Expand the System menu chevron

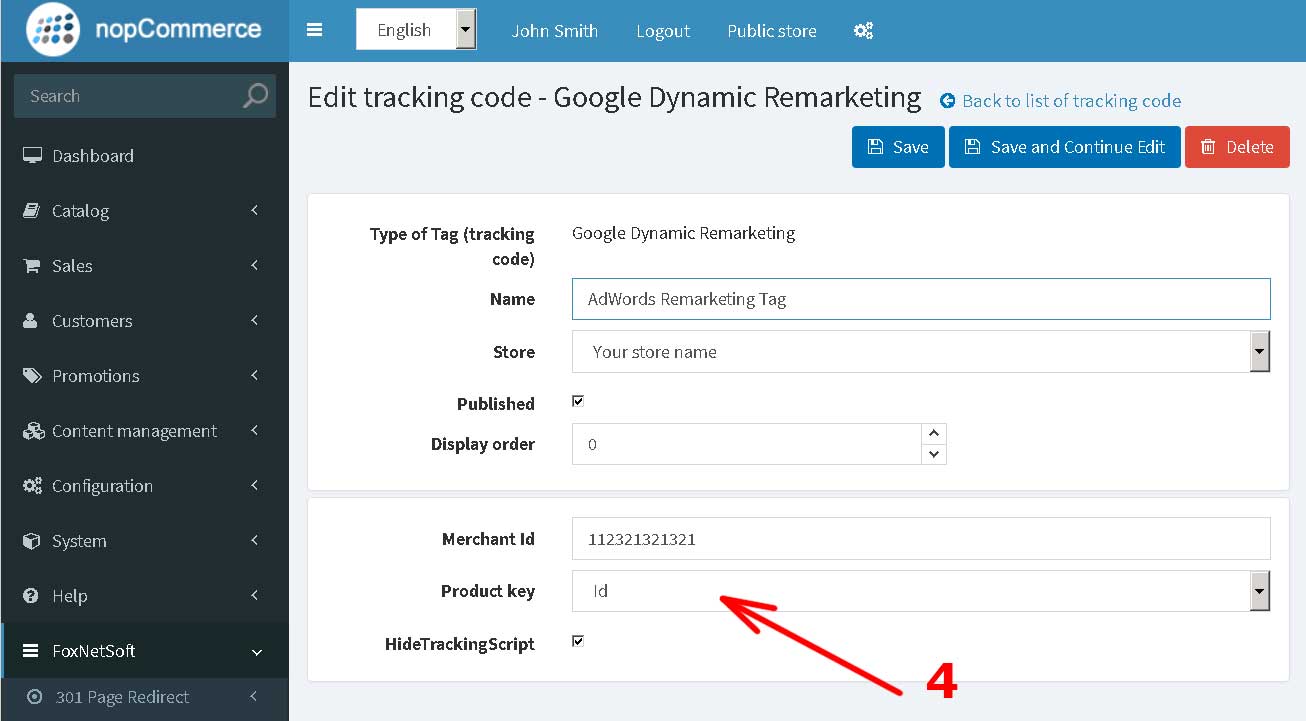[x=255, y=540]
